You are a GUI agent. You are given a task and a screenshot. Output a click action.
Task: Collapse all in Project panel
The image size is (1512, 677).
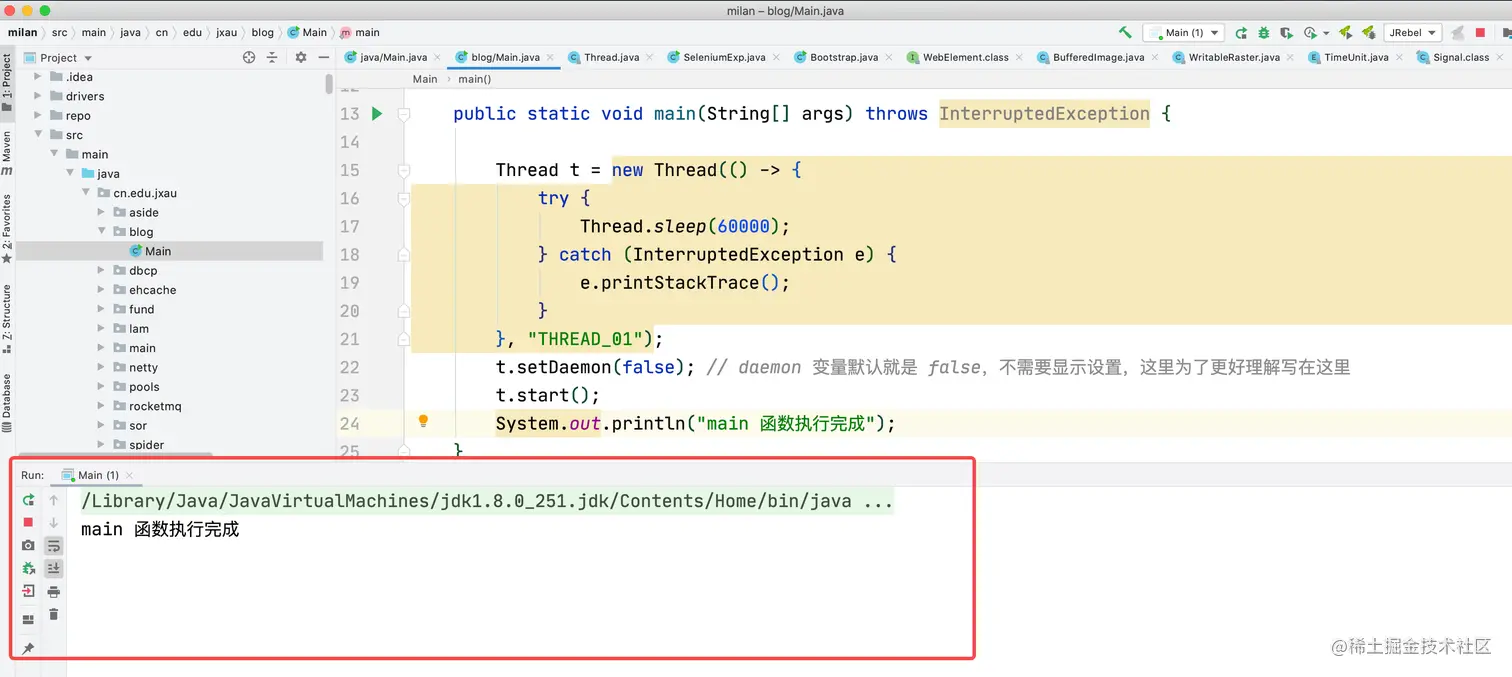pos(272,57)
